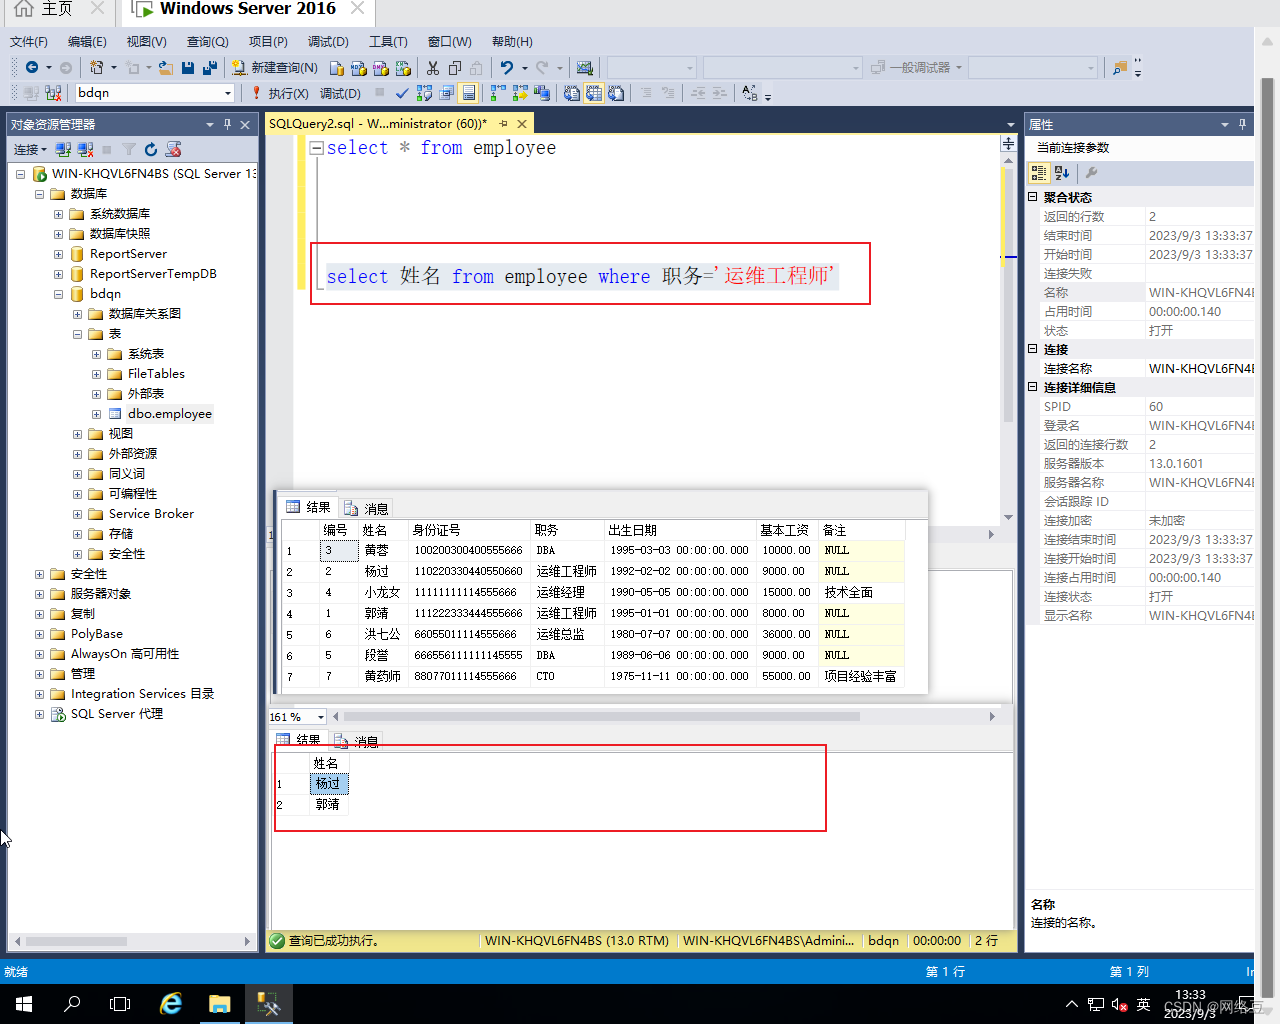The image size is (1280, 1024).
Task: Click disconnect icon in Object Explorer
Action: pyautogui.click(x=85, y=149)
